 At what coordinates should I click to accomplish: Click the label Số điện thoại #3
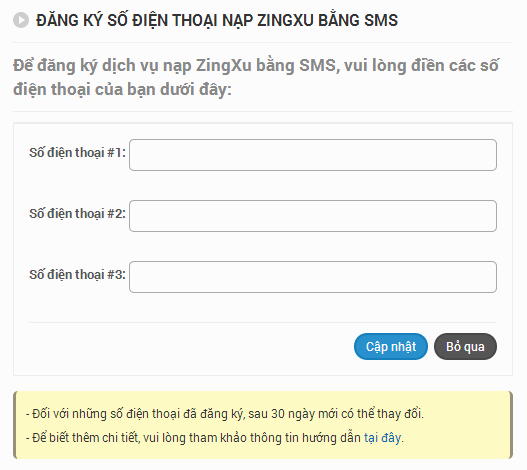[77, 275]
